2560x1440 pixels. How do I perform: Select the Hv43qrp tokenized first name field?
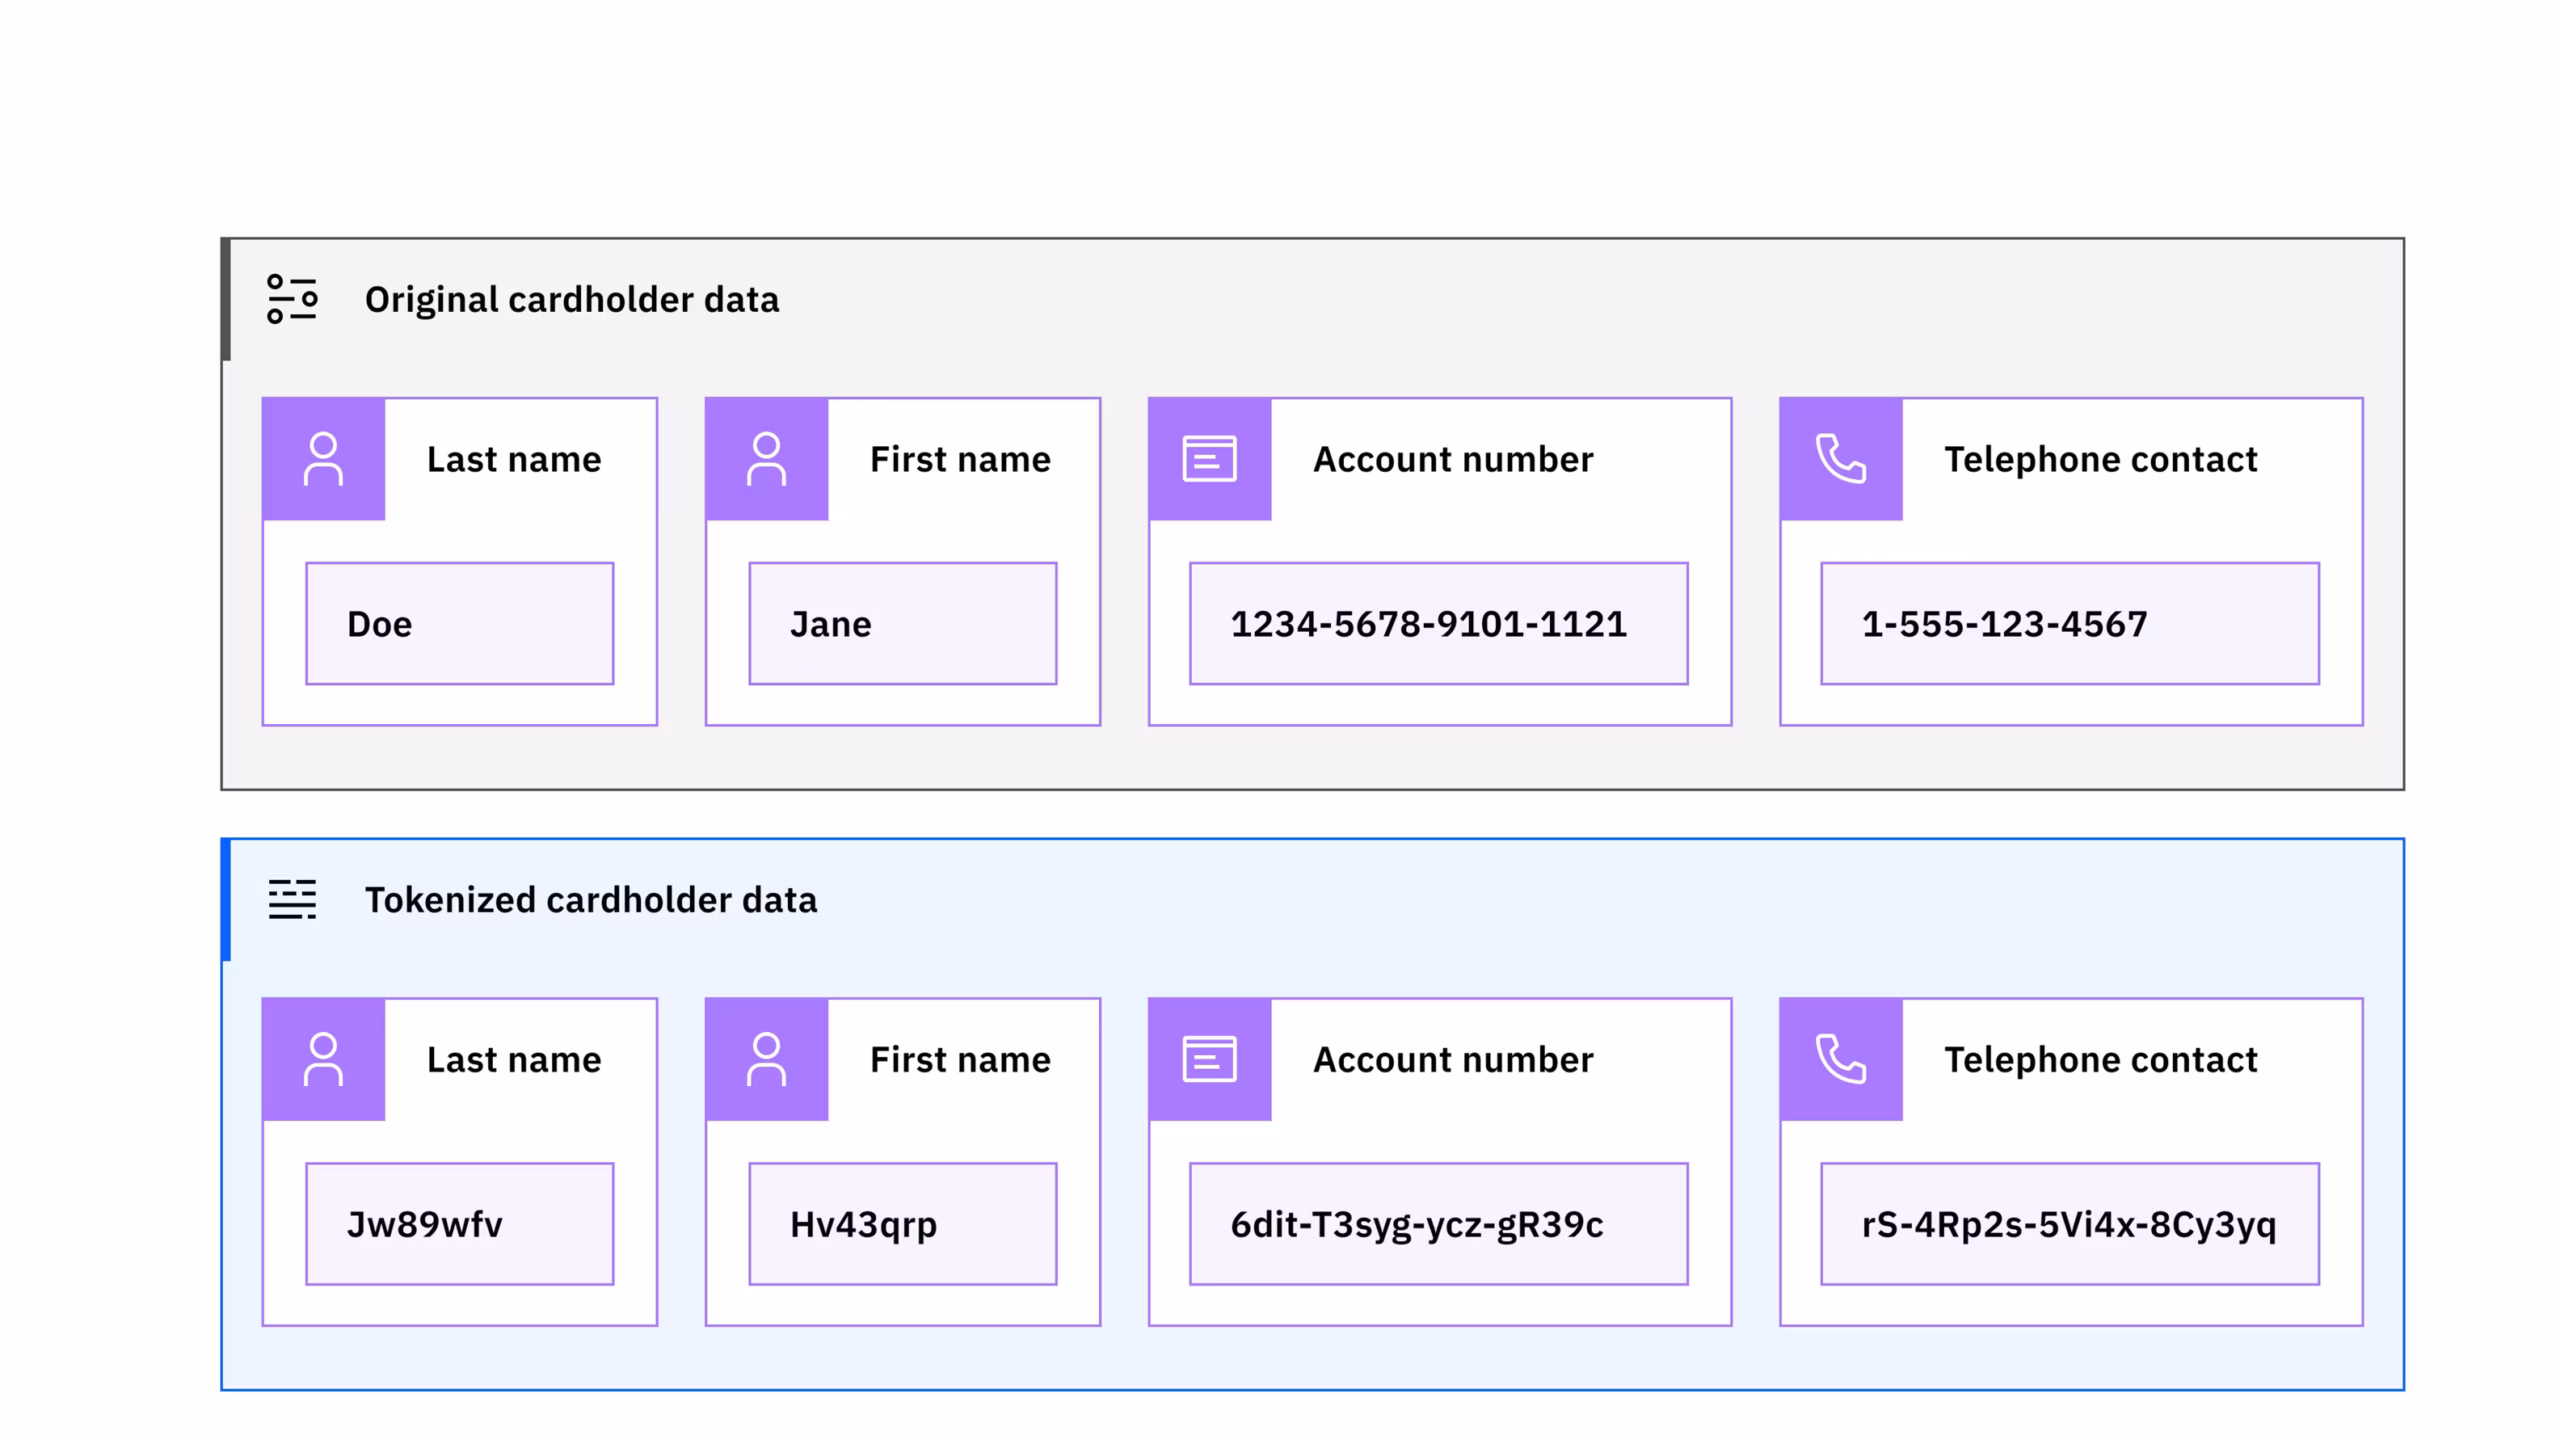(902, 1224)
